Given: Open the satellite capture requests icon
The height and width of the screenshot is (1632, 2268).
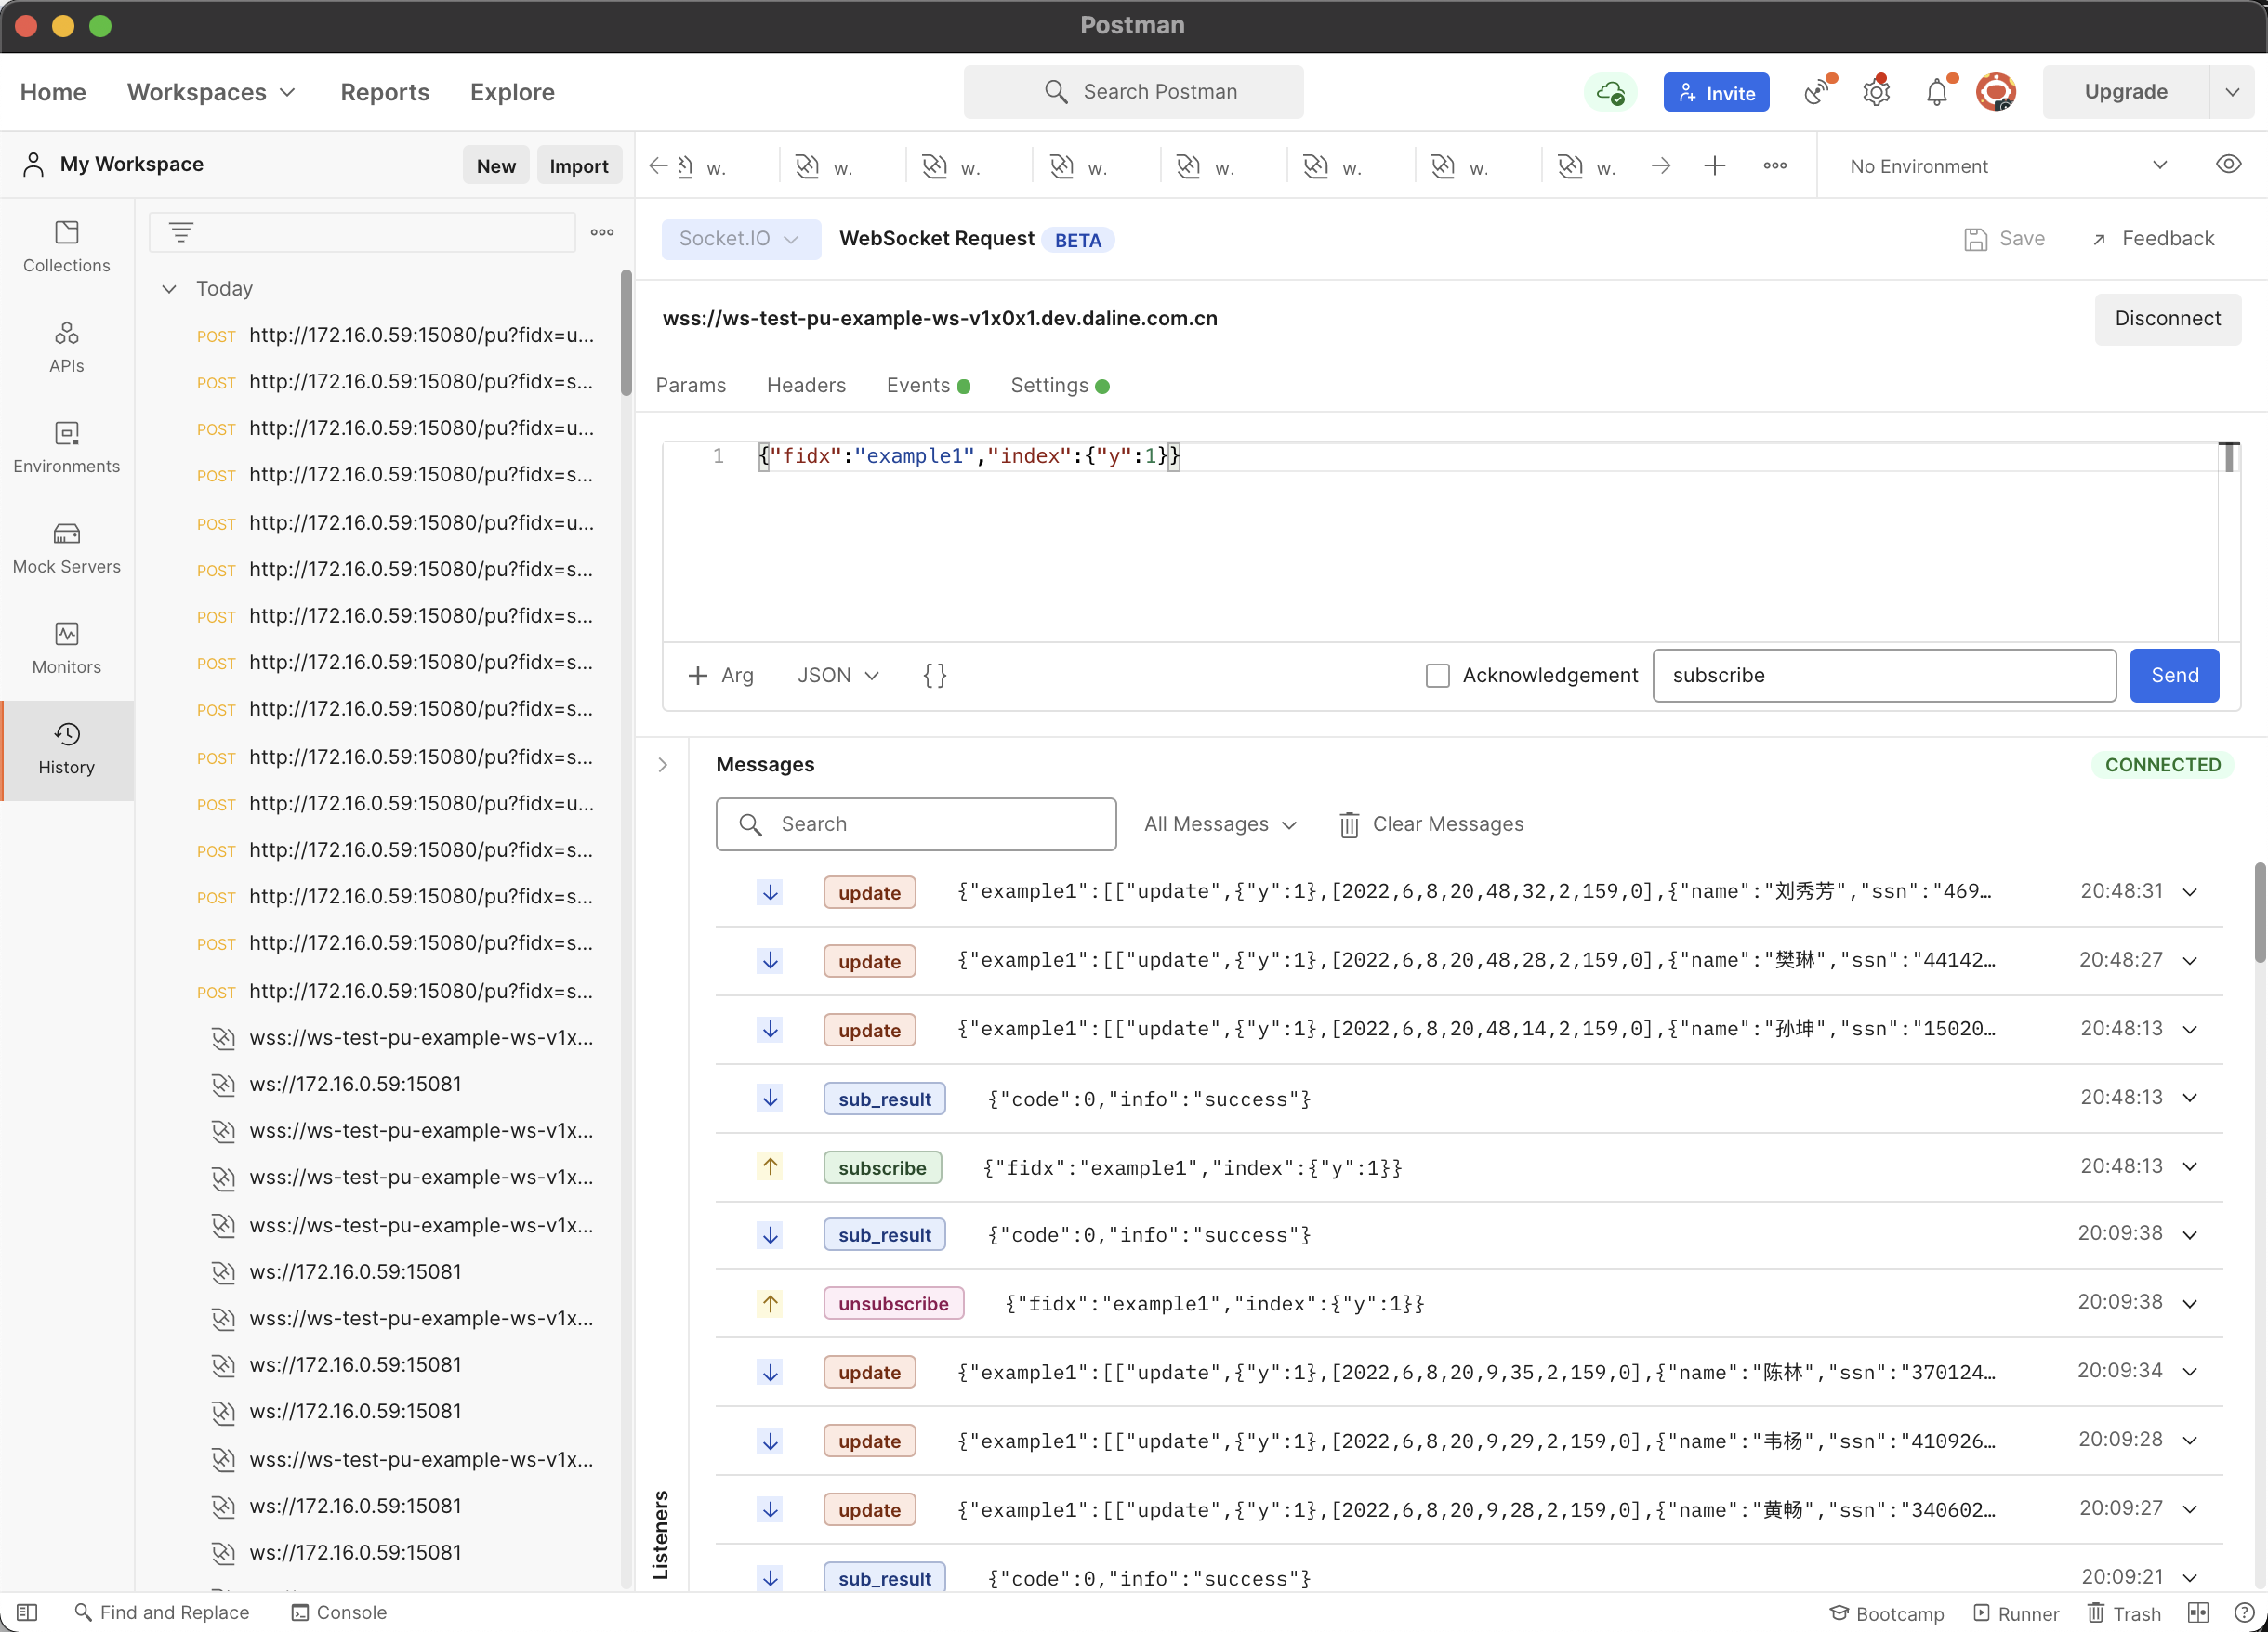Looking at the screenshot, I should [x=1818, y=92].
